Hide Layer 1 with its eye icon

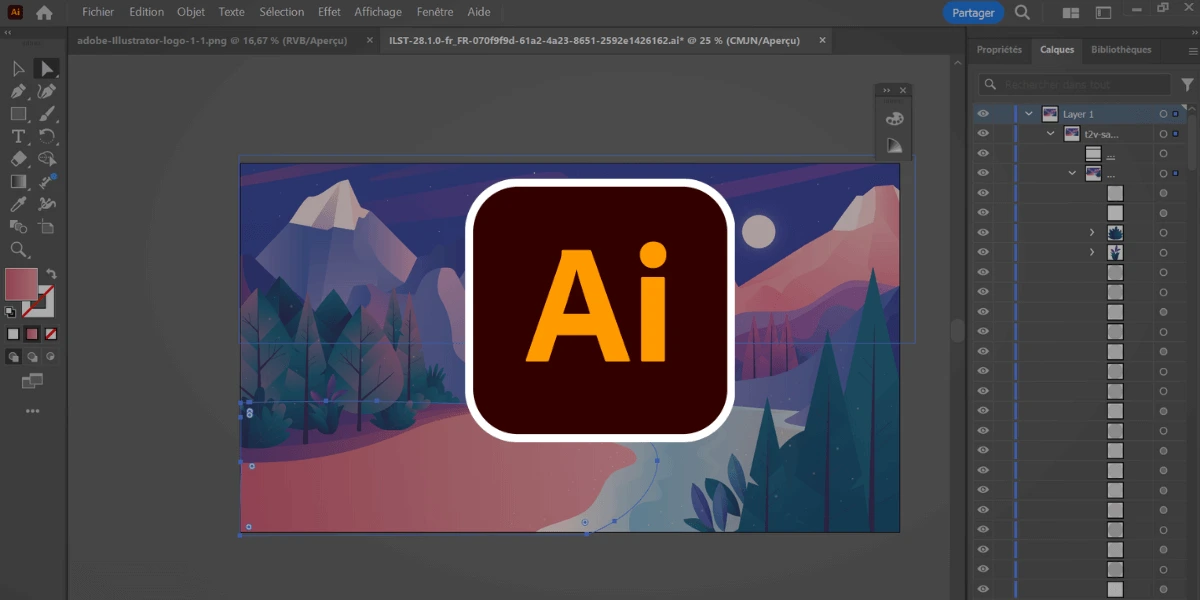983,114
